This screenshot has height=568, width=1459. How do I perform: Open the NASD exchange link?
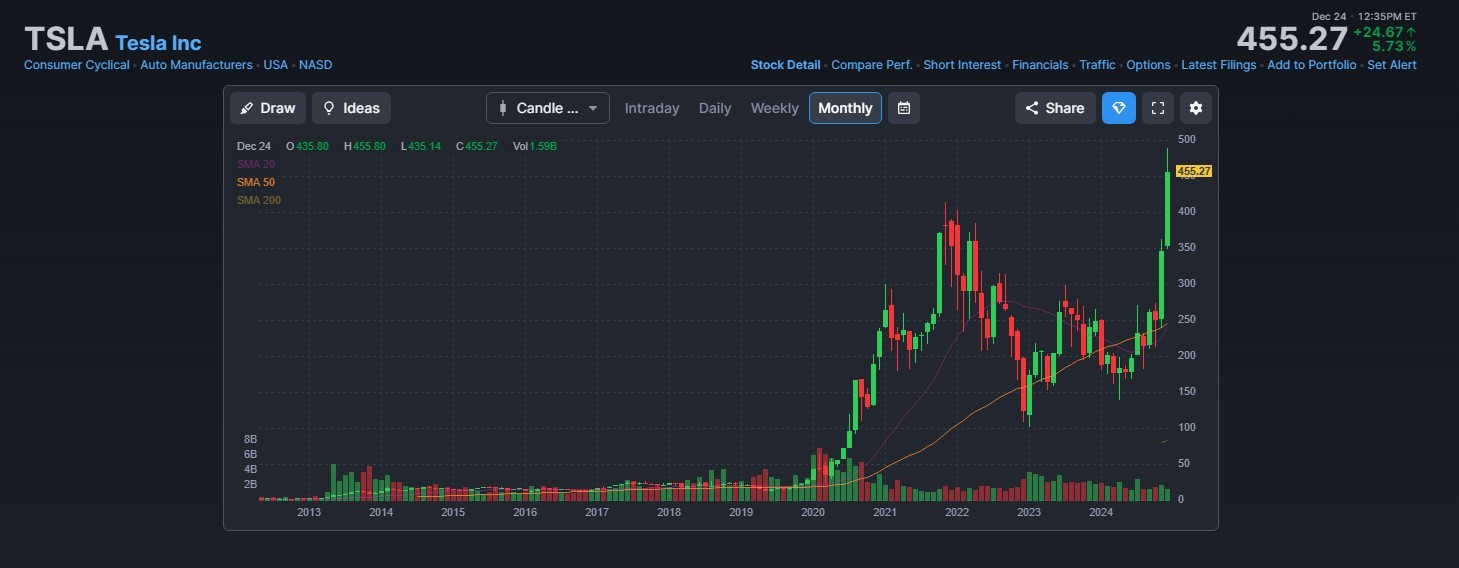pyautogui.click(x=315, y=65)
